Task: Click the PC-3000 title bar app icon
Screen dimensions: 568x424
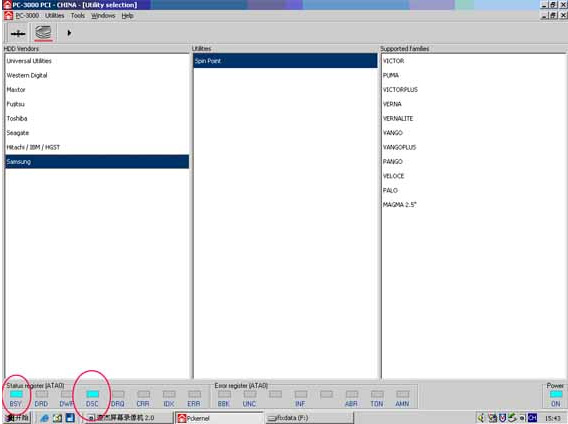Action: [7, 5]
